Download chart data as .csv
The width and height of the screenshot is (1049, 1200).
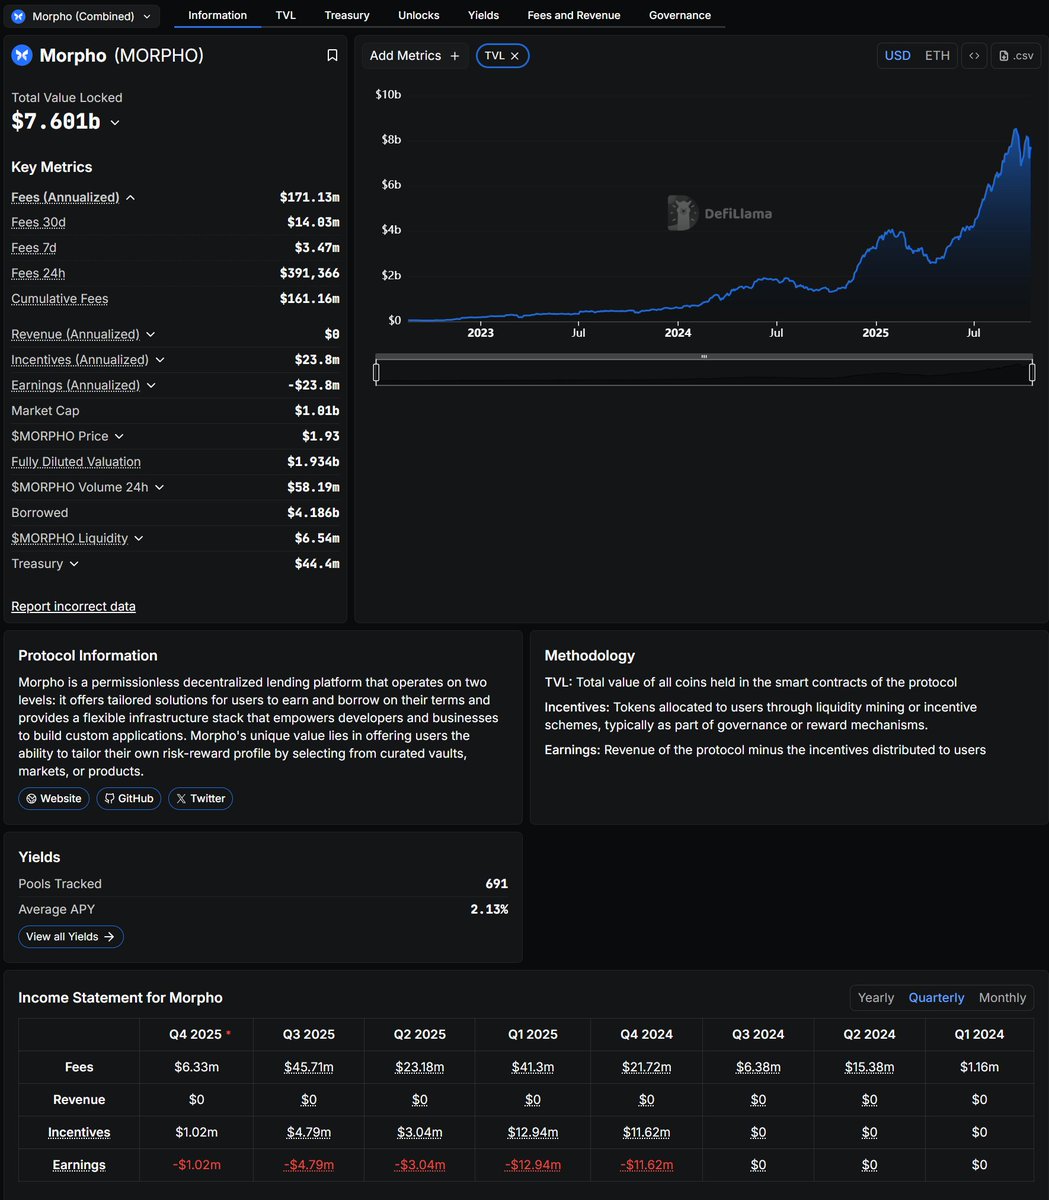tap(1016, 56)
